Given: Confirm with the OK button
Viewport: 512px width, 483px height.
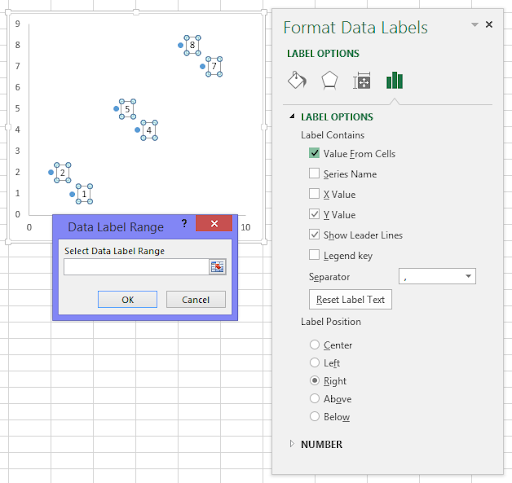Looking at the screenshot, I should coord(127,299).
